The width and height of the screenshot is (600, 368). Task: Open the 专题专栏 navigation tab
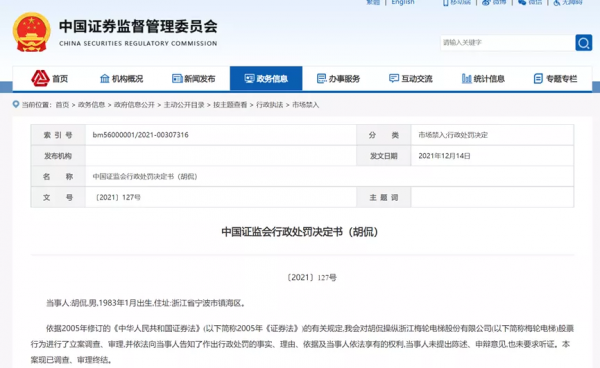[x=555, y=78]
